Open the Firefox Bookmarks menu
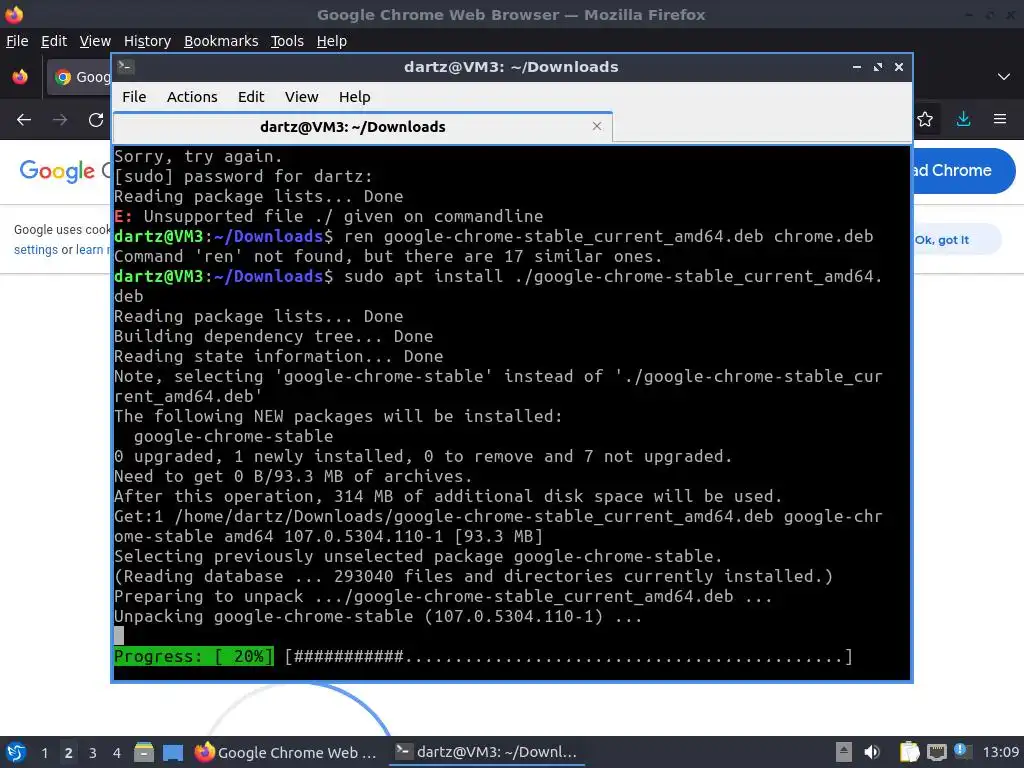The image size is (1024, 768). (221, 41)
